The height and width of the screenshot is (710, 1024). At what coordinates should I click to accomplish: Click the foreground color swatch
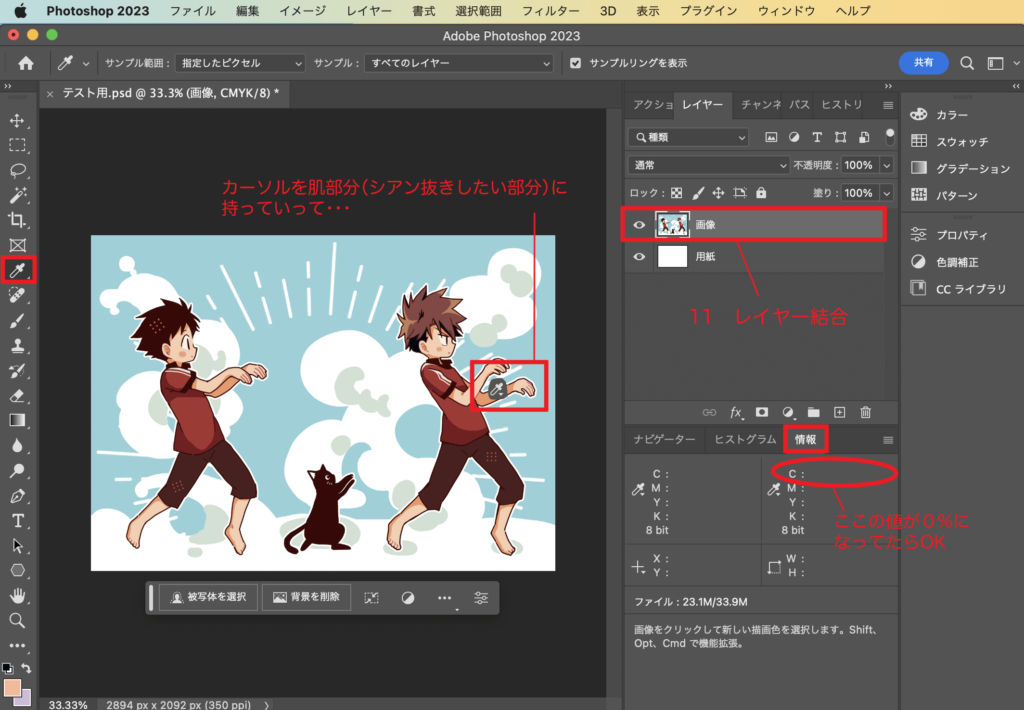[12, 688]
